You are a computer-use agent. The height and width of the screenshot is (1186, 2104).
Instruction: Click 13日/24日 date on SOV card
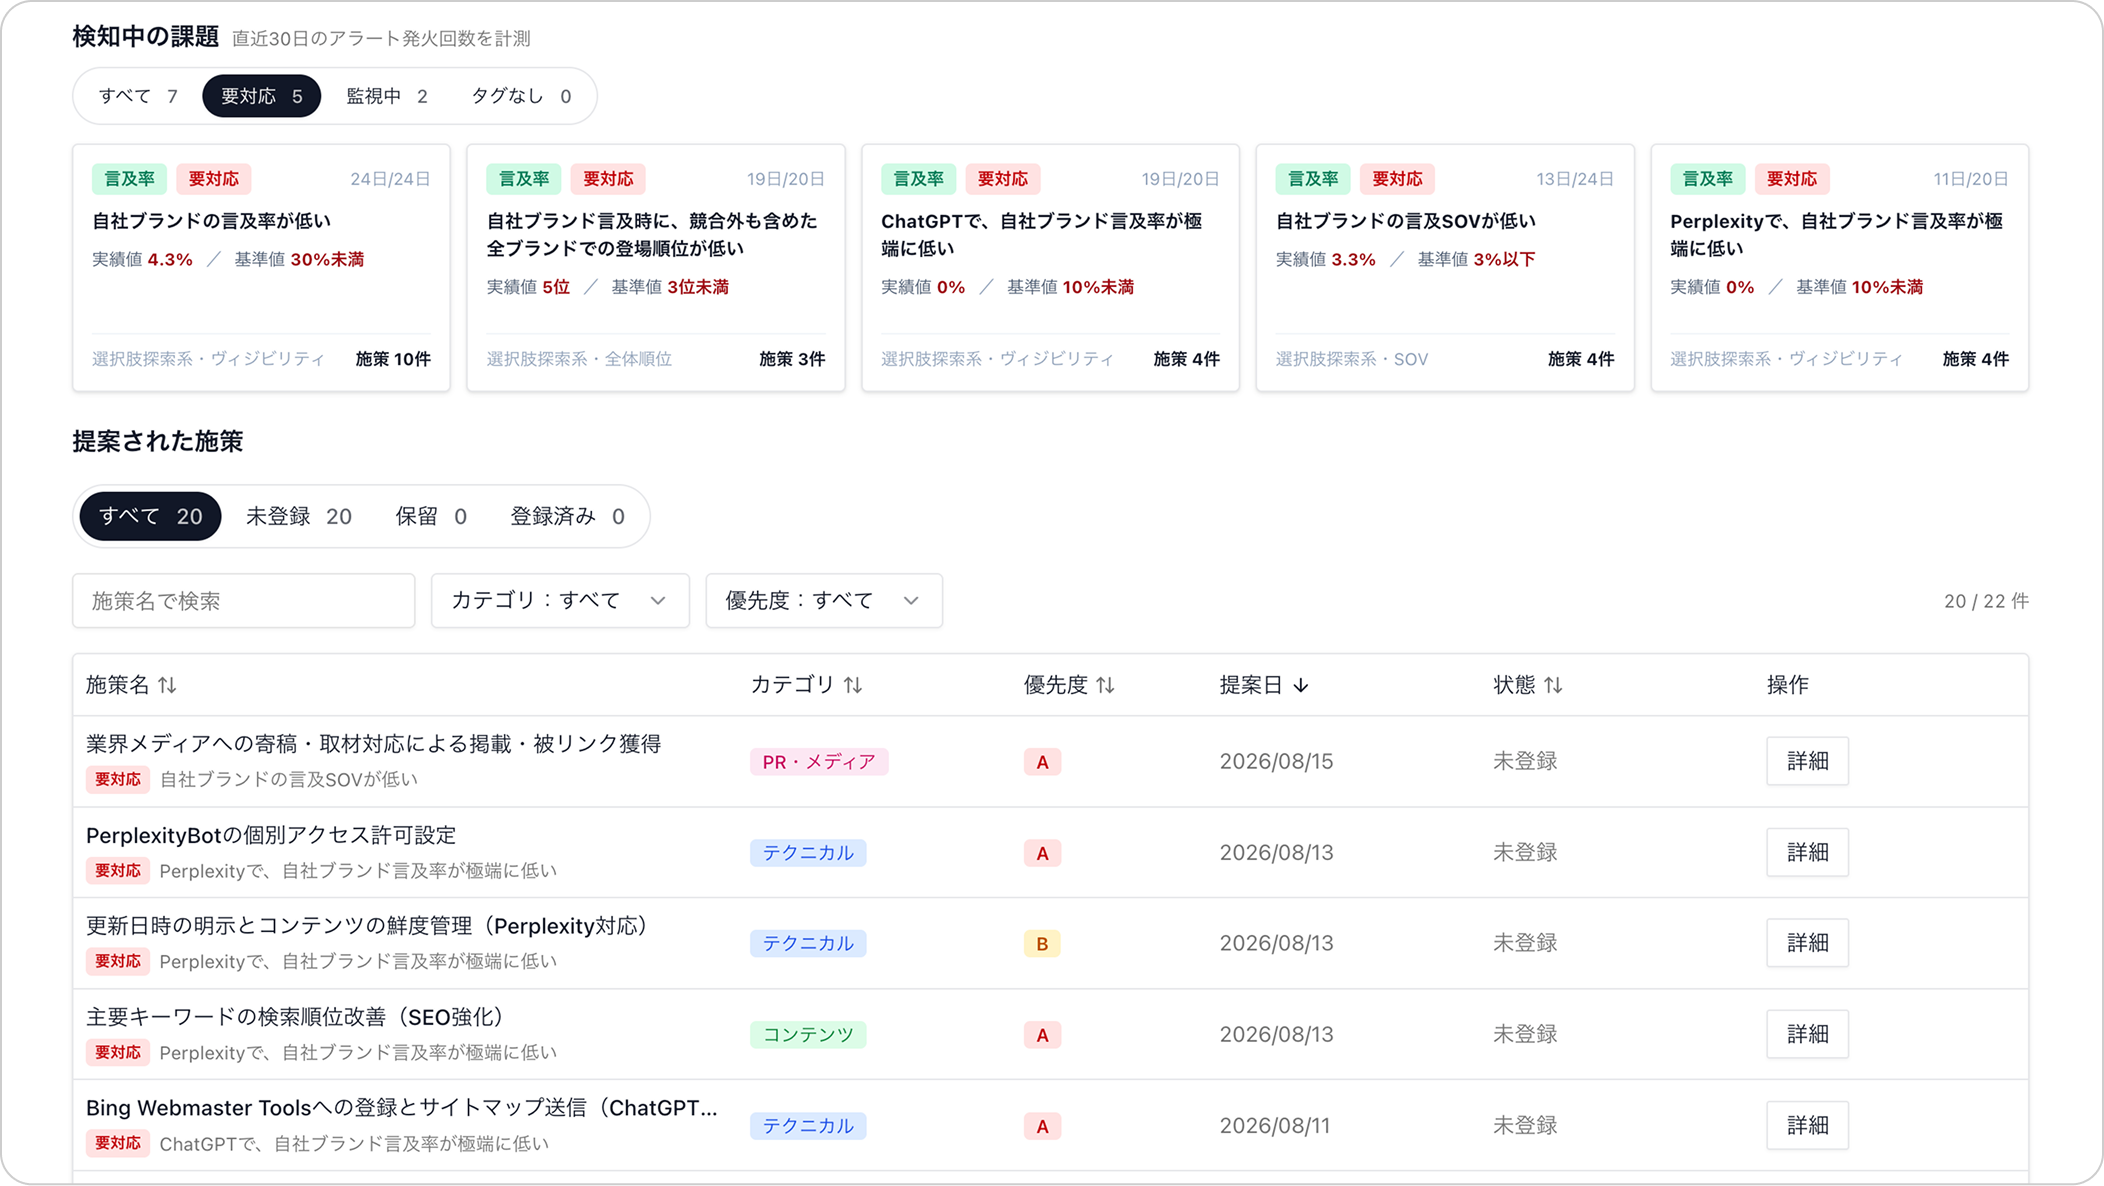[1575, 179]
